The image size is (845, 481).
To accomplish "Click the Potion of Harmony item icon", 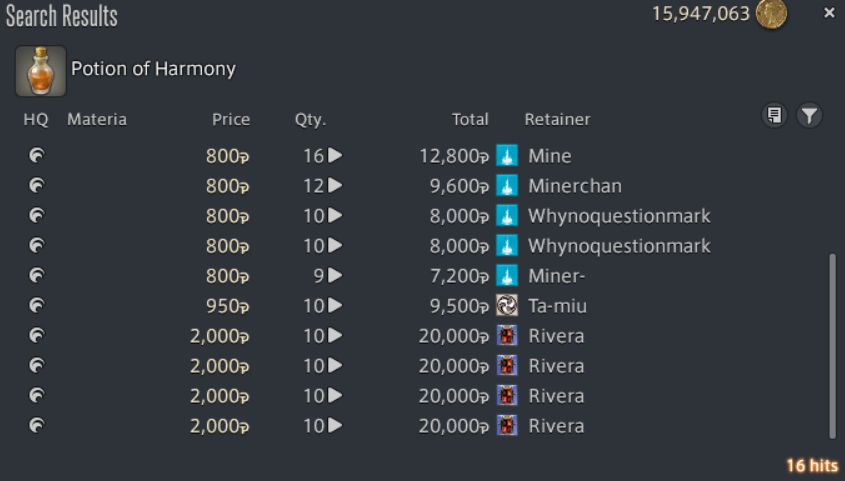I will [x=41, y=71].
